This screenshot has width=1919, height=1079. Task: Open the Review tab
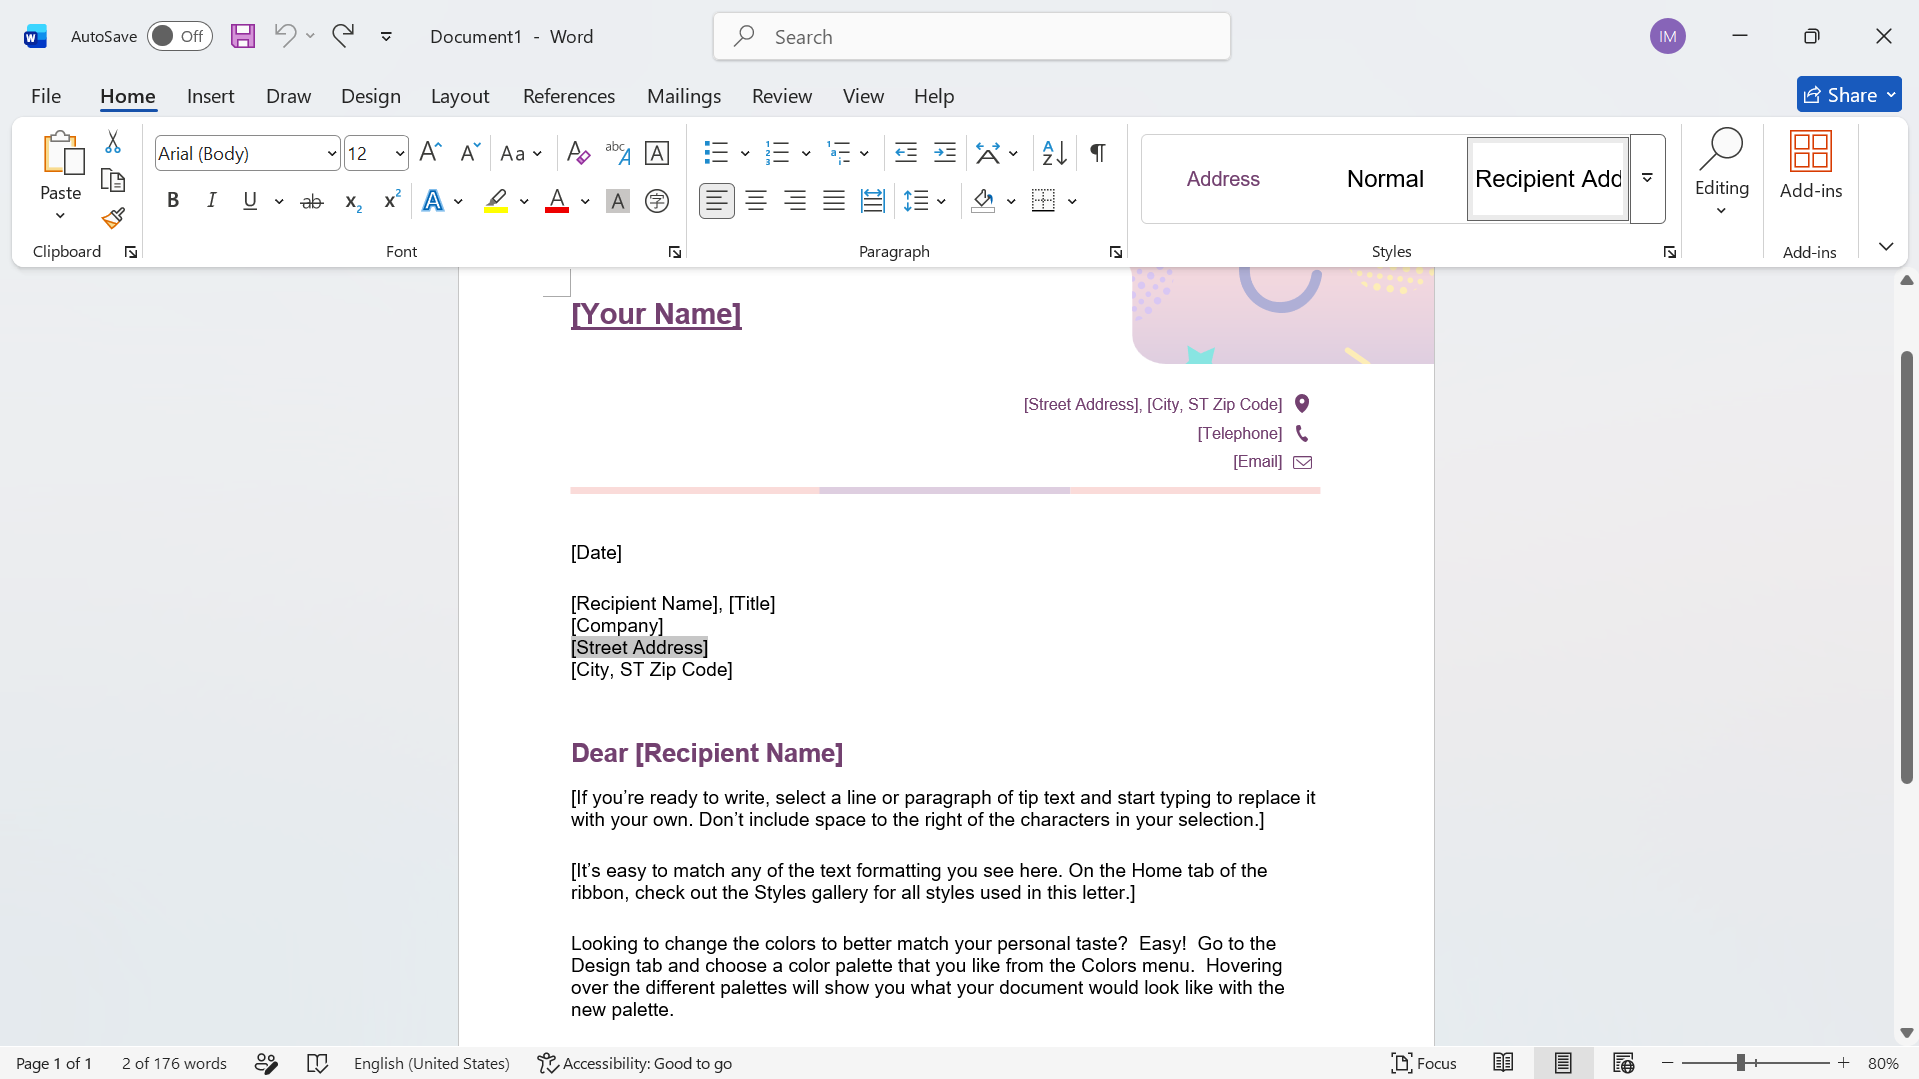click(782, 96)
